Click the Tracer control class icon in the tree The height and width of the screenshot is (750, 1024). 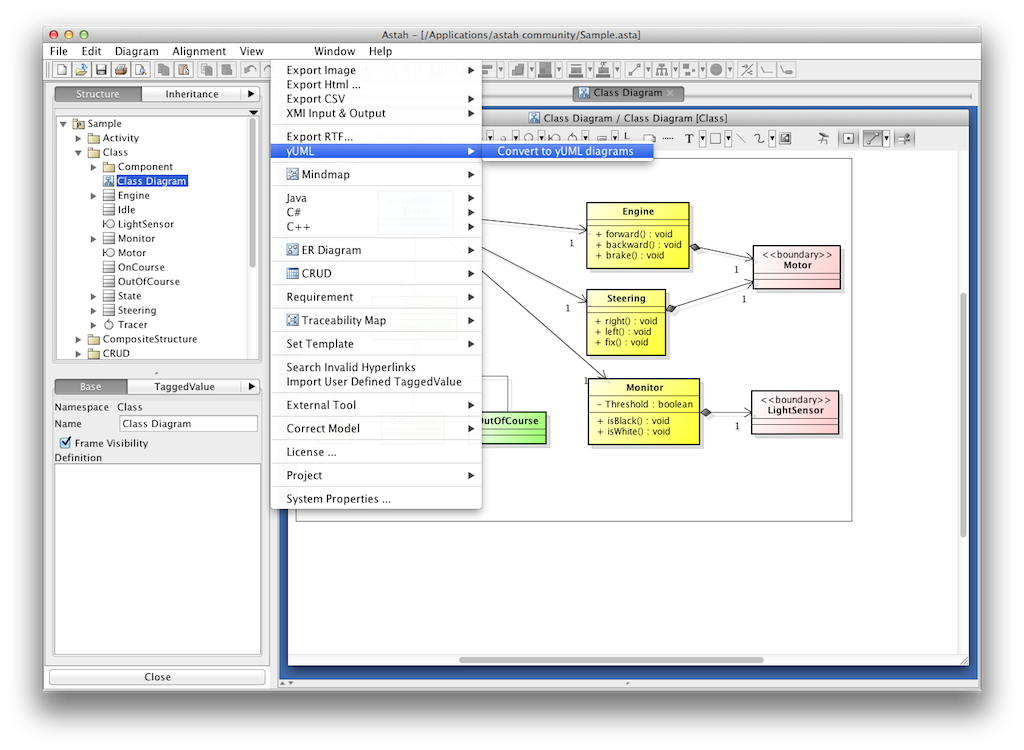(x=108, y=325)
